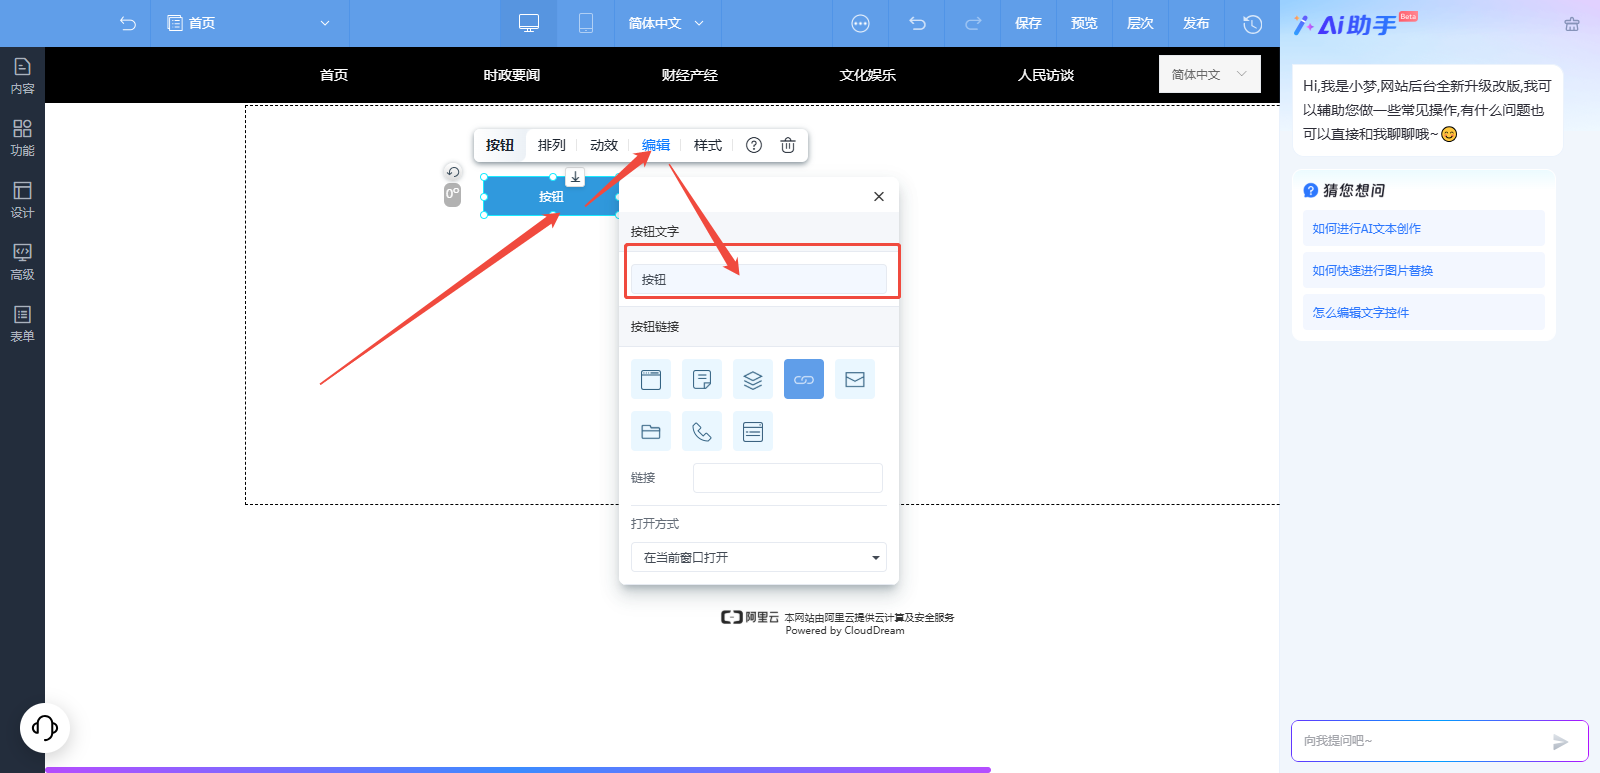1600x773 pixels.
Task: Click the 链接 URL input field
Action: [788, 478]
